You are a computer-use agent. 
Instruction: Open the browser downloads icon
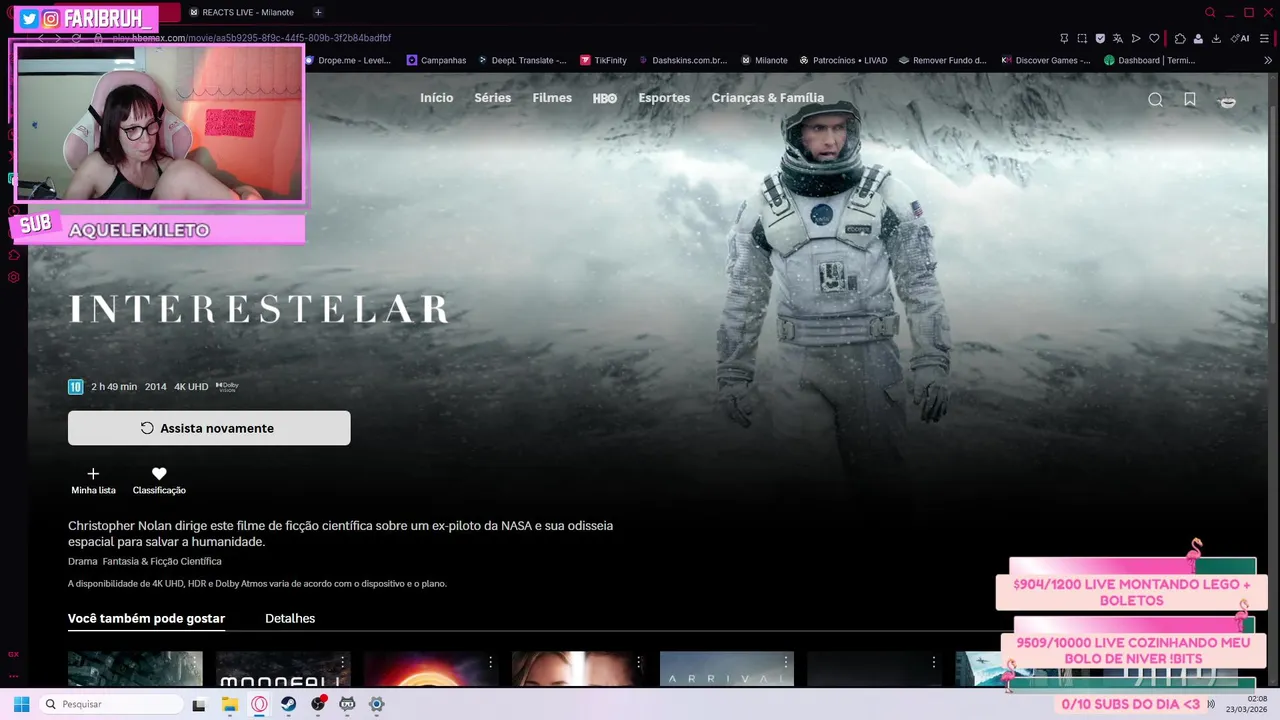pos(1216,39)
